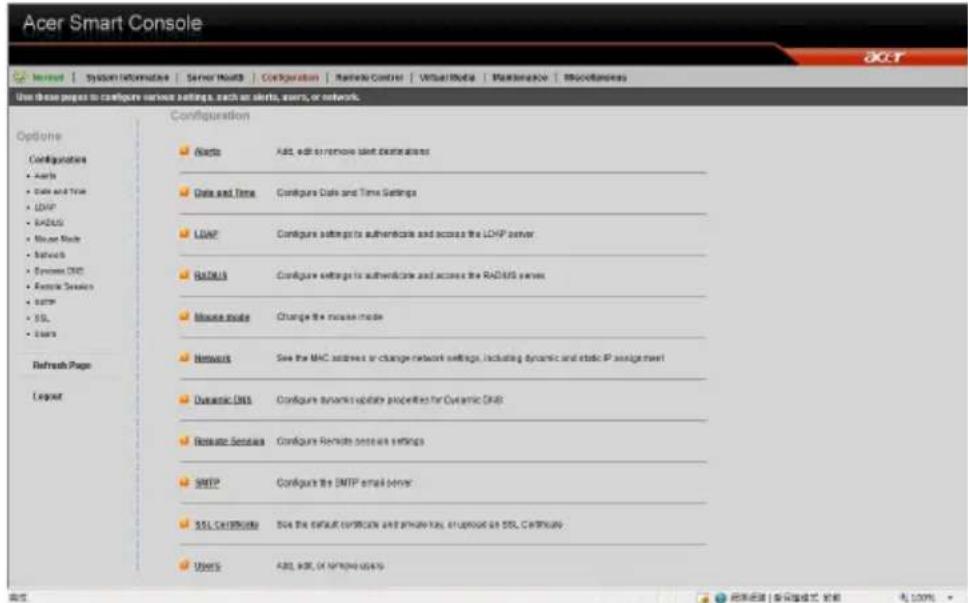968x603 pixels.
Task: Click the Acer logo in header
Action: pyautogui.click(x=884, y=57)
